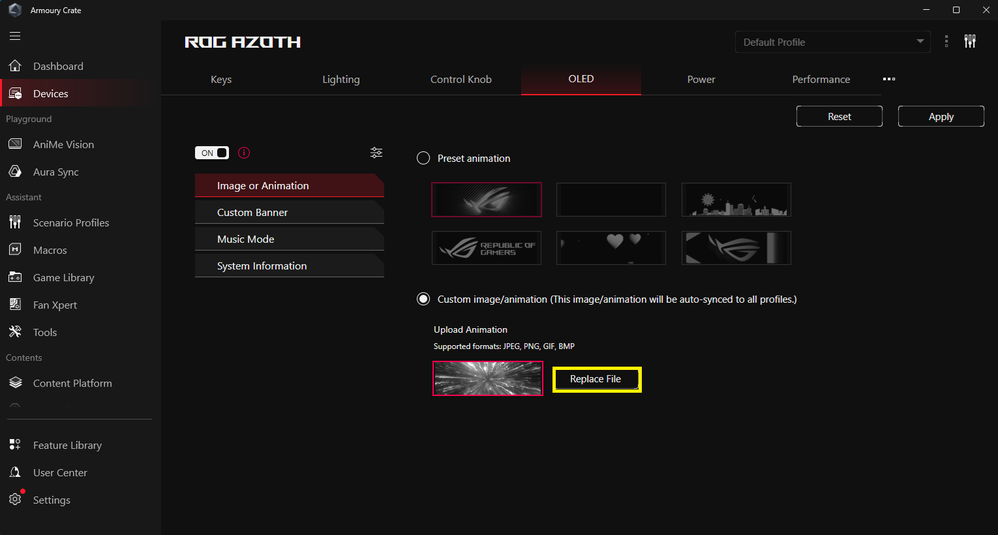Switch to the Lighting tab
Image resolution: width=998 pixels, height=535 pixels.
tap(341, 79)
